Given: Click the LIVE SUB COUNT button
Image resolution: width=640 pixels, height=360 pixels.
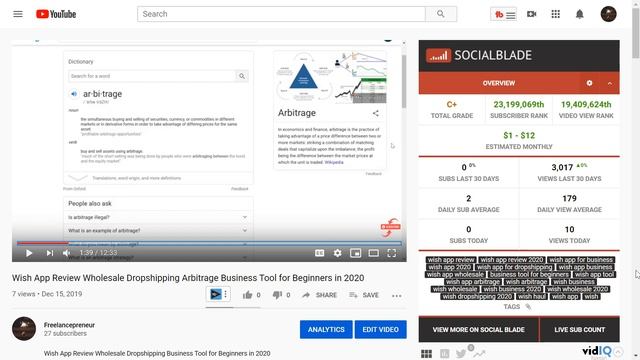Looking at the screenshot, I should coord(580,329).
